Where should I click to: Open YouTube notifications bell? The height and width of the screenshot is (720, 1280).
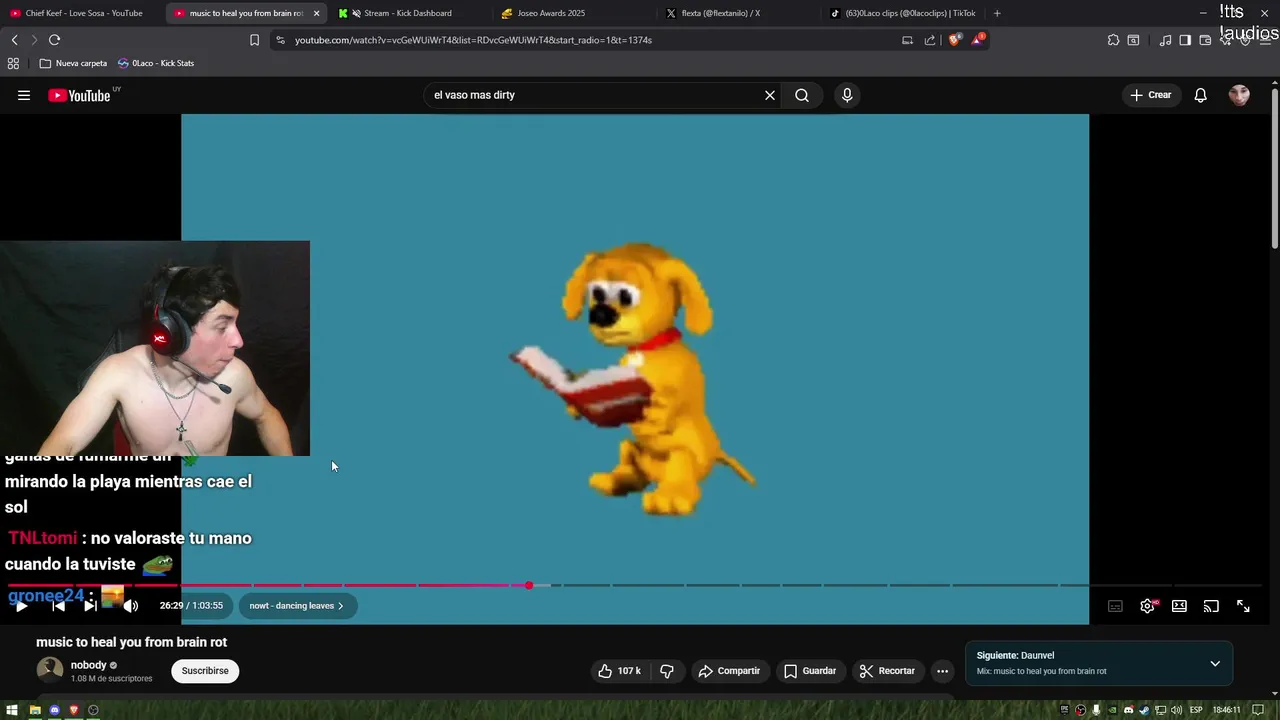pos(1201,95)
